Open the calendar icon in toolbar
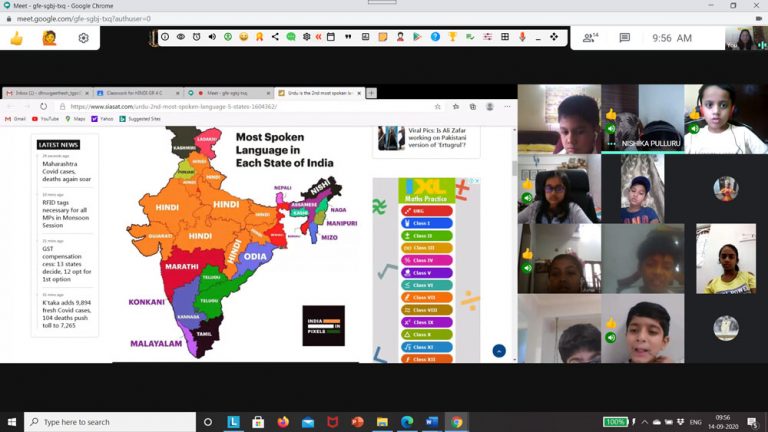 coord(331,37)
